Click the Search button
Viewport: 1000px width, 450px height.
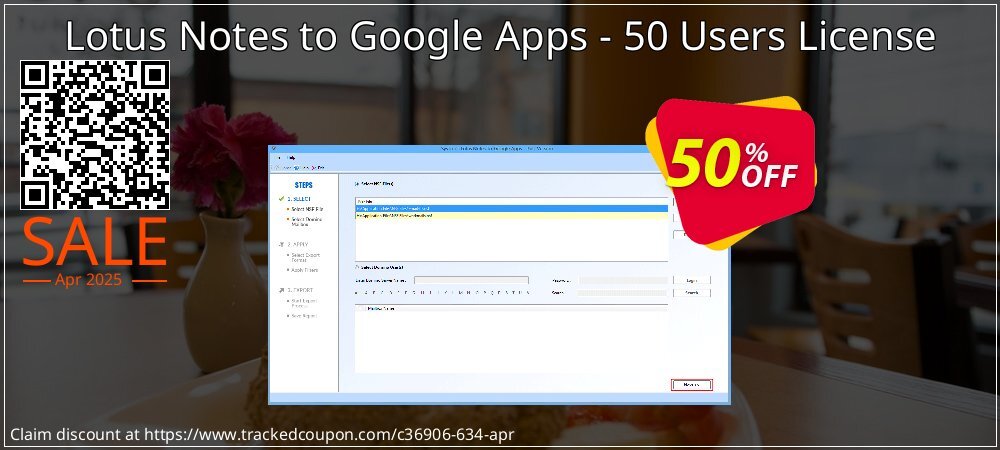click(691, 293)
